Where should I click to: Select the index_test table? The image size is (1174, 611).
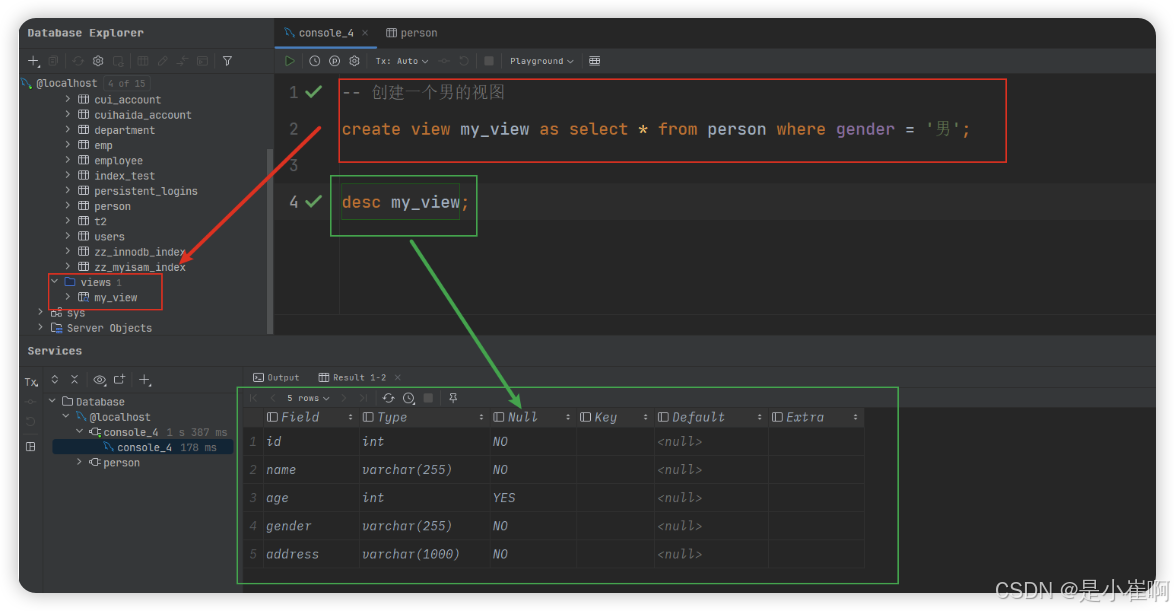click(124, 175)
